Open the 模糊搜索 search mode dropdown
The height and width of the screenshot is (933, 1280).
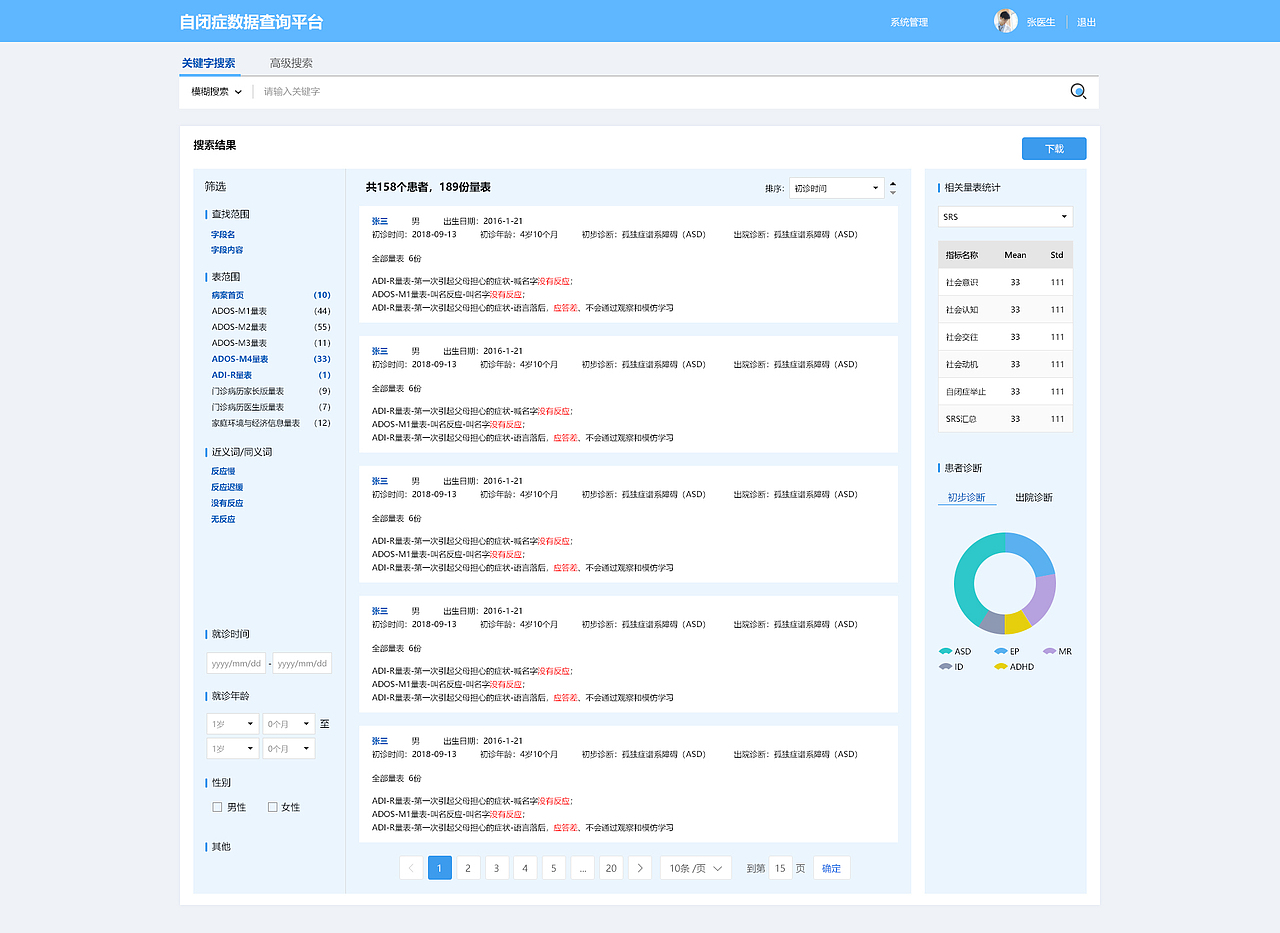click(x=217, y=91)
